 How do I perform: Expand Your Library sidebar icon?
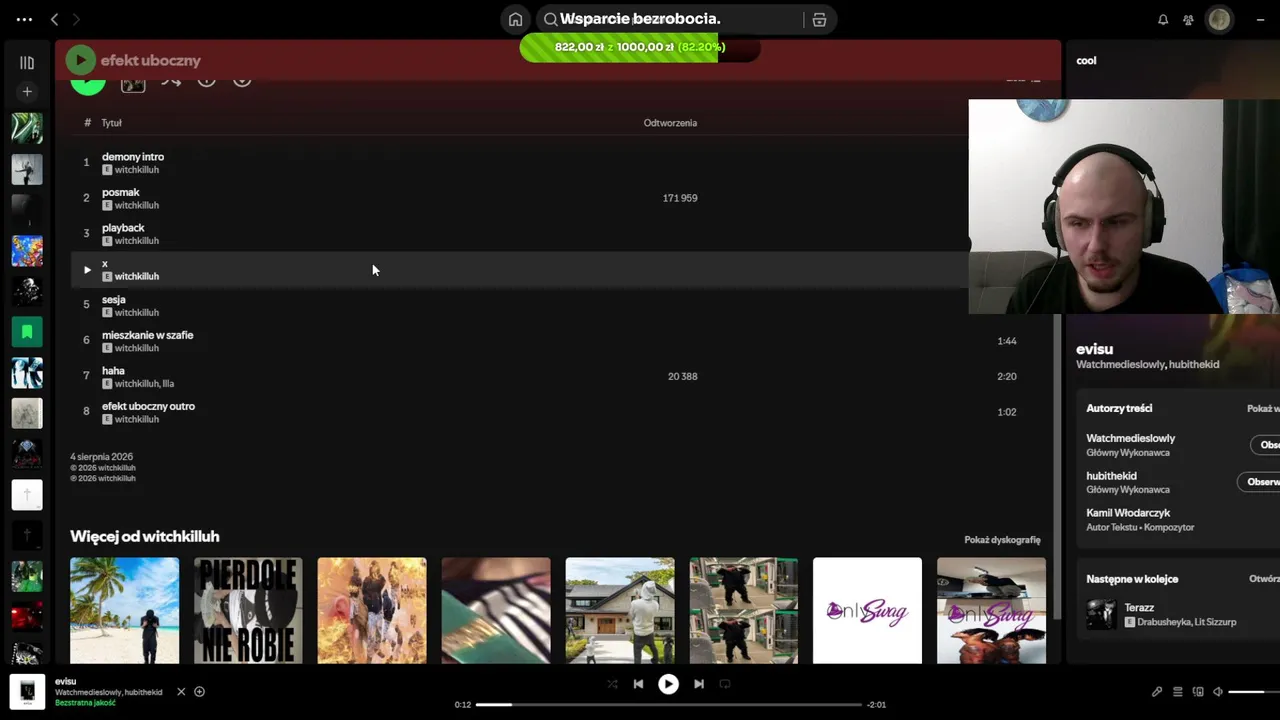coord(27,62)
